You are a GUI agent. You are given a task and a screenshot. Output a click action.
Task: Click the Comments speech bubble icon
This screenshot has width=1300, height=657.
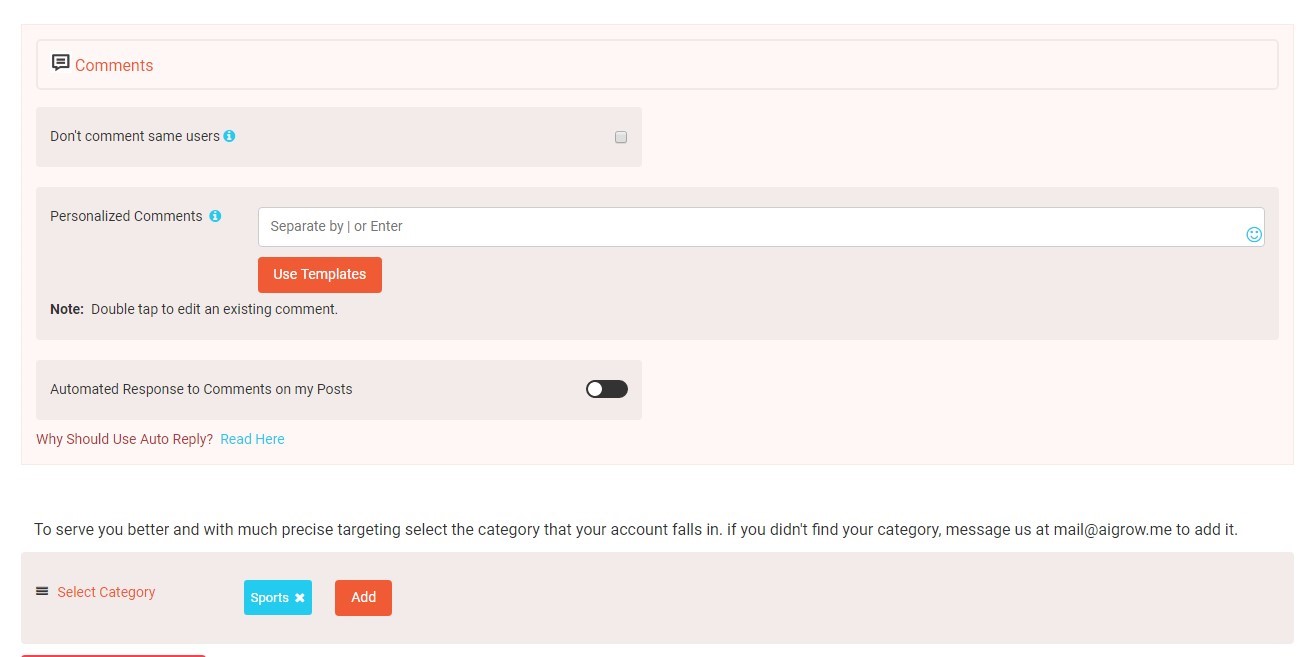coord(61,63)
